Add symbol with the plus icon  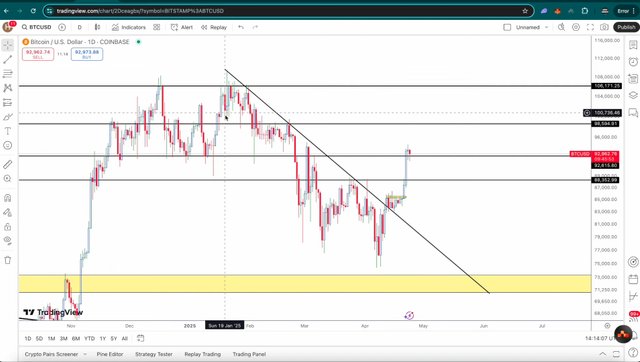[62, 27]
